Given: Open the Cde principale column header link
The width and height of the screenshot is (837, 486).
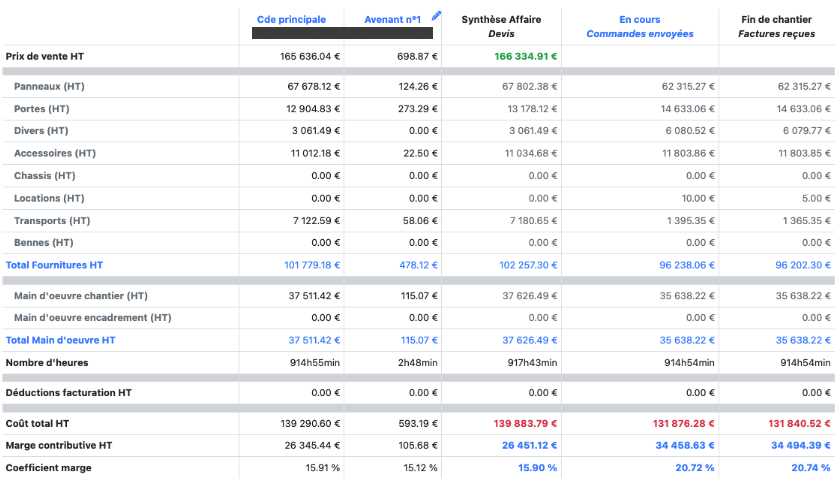Looking at the screenshot, I should click(291, 19).
